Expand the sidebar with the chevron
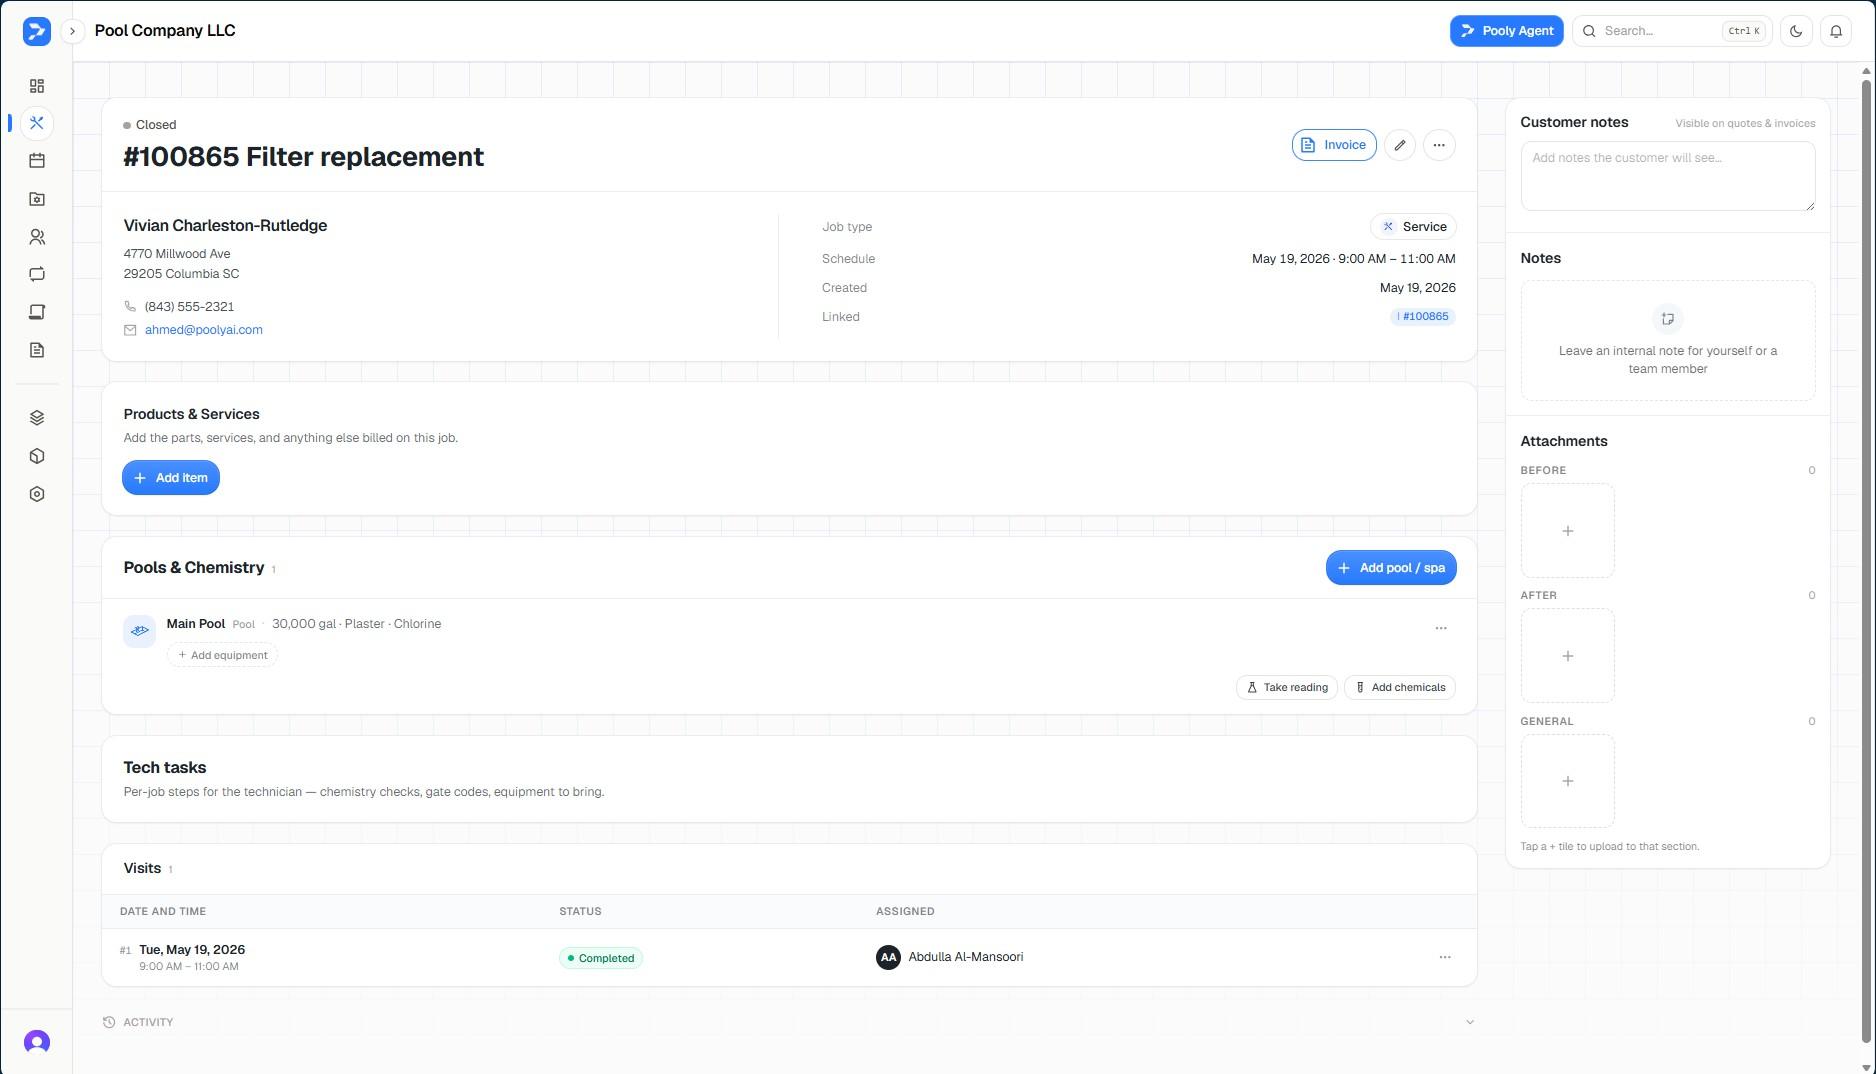The width and height of the screenshot is (1876, 1074). (x=72, y=31)
